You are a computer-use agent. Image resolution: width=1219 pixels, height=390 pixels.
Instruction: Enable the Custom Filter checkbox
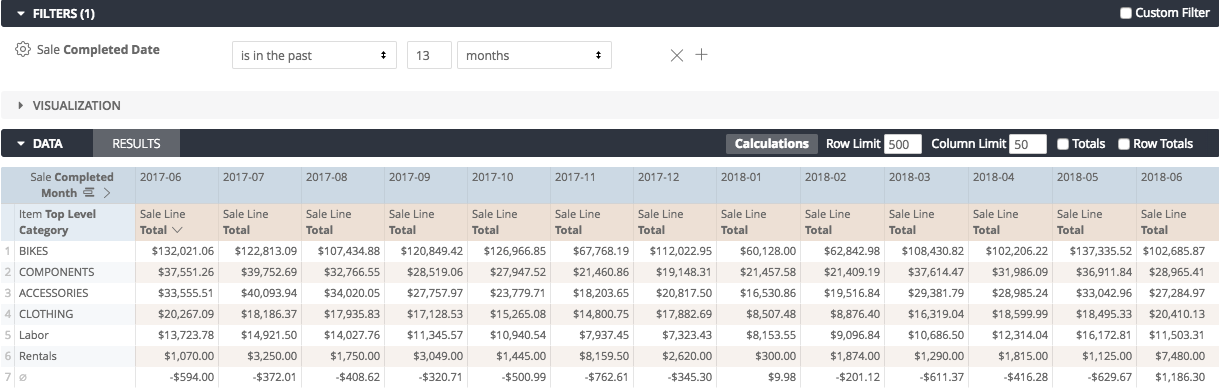point(1127,13)
